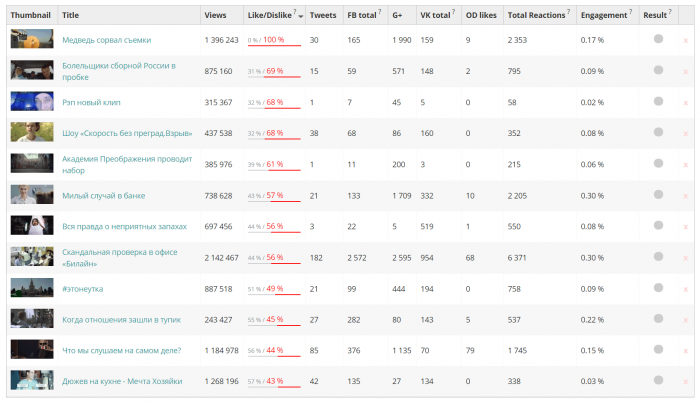Click help question mark next to FB total

point(381,13)
